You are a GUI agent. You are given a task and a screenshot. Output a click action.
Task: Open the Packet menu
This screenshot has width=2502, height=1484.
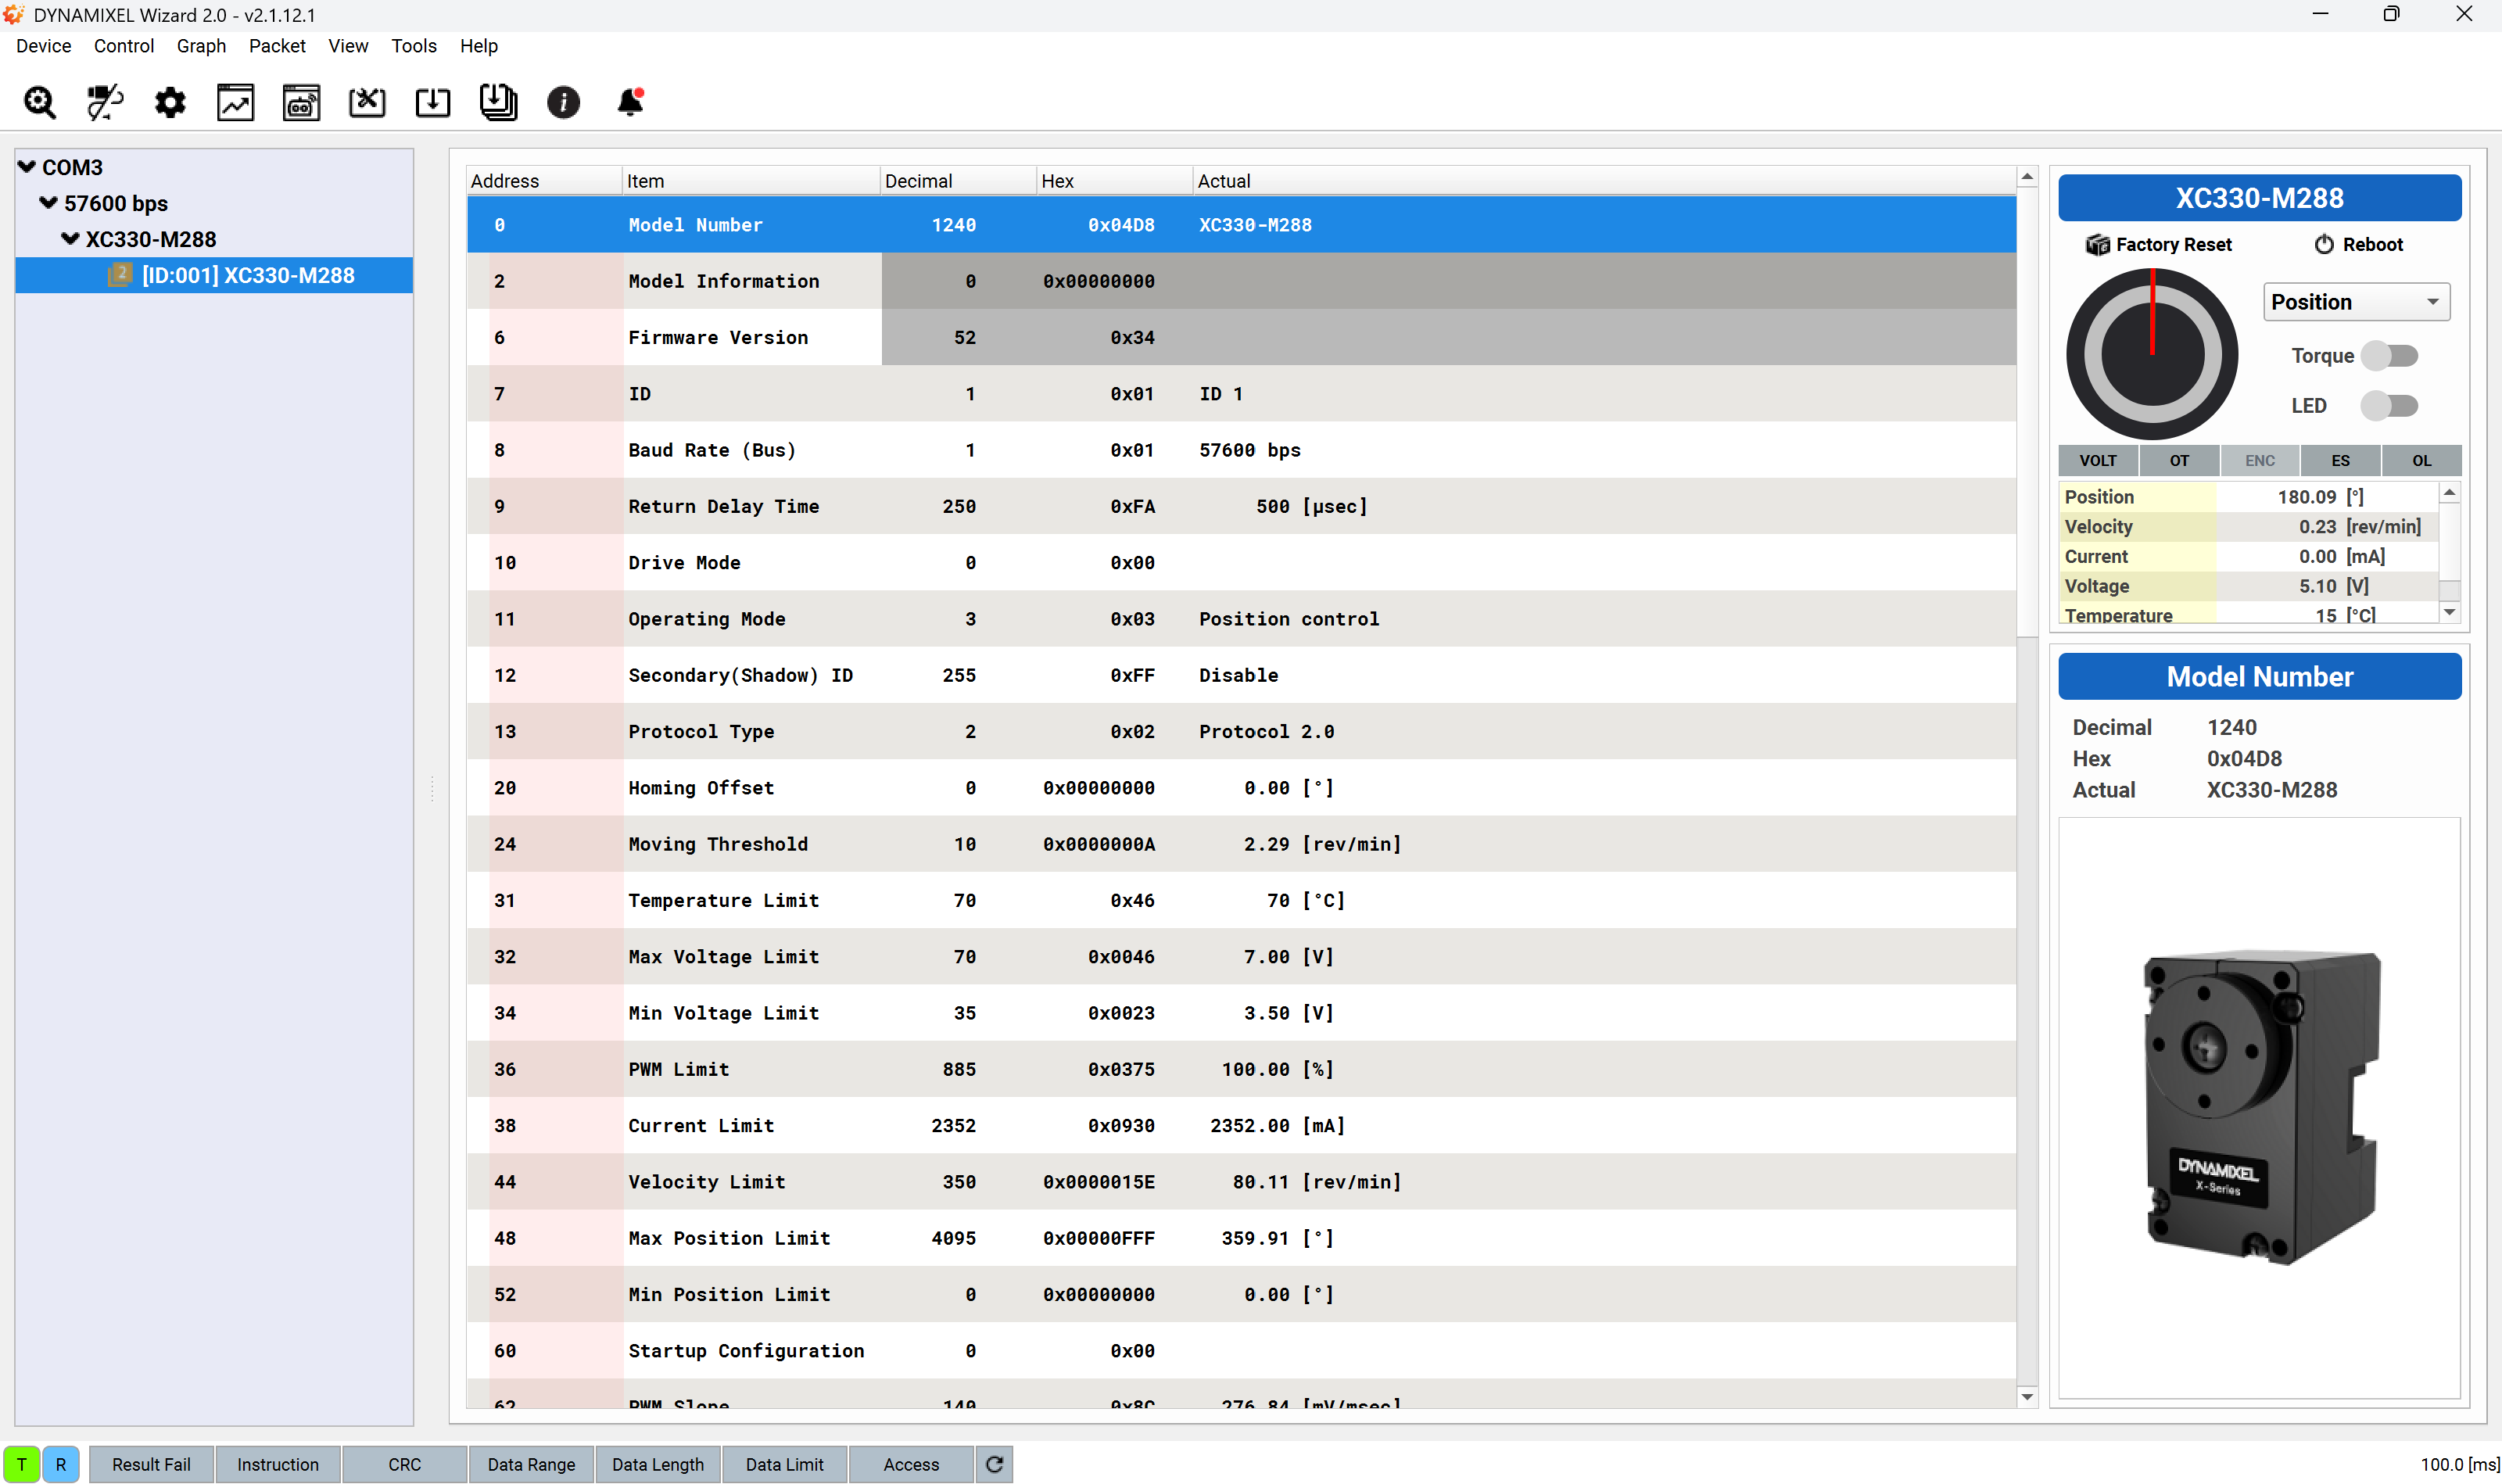tap(277, 46)
